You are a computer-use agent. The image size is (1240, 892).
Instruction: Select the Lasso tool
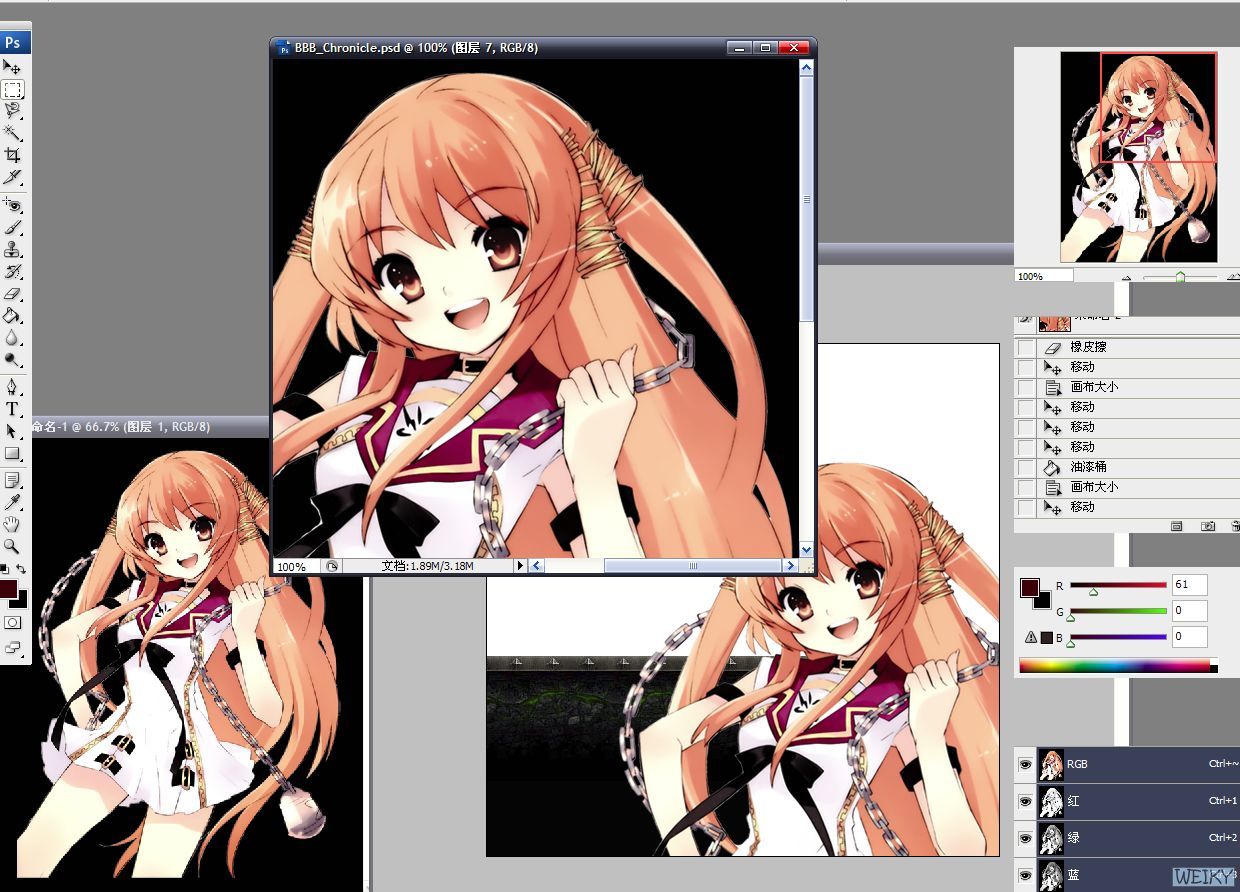pyautogui.click(x=13, y=111)
